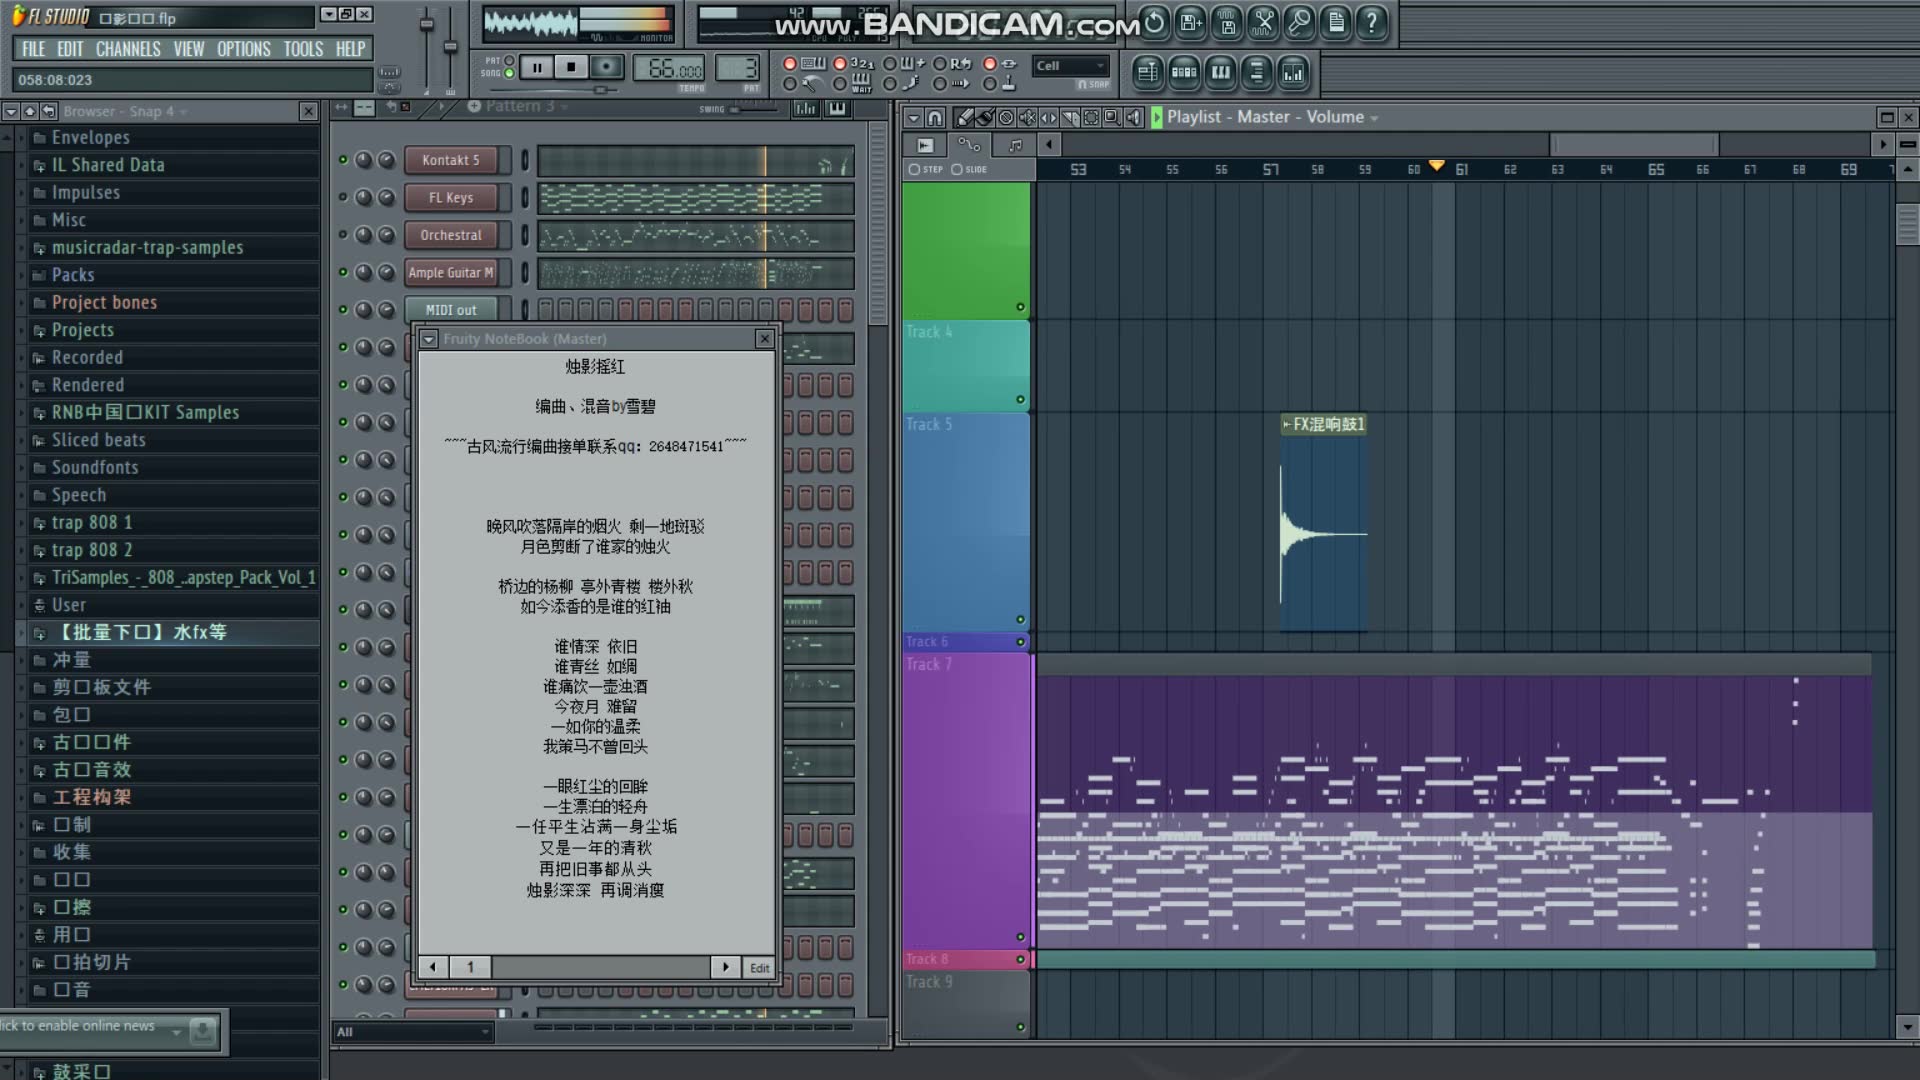Click the Pause playback button
The width and height of the screenshot is (1920, 1080).
pyautogui.click(x=537, y=67)
